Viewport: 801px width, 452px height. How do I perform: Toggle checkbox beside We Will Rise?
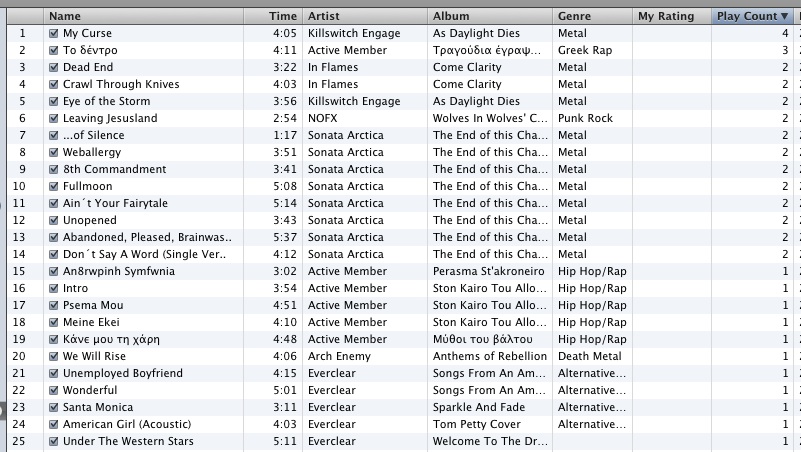click(54, 356)
